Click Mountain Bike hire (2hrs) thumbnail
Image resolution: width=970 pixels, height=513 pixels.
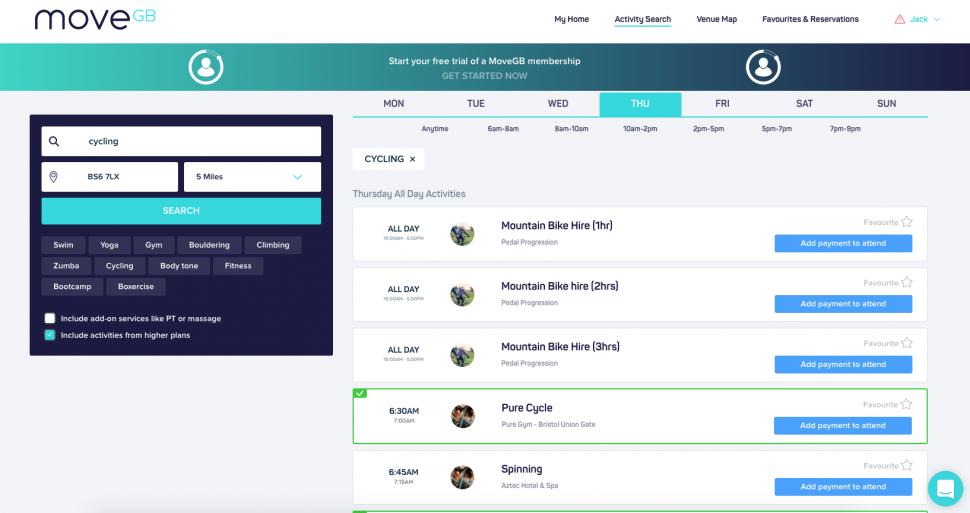pos(462,295)
